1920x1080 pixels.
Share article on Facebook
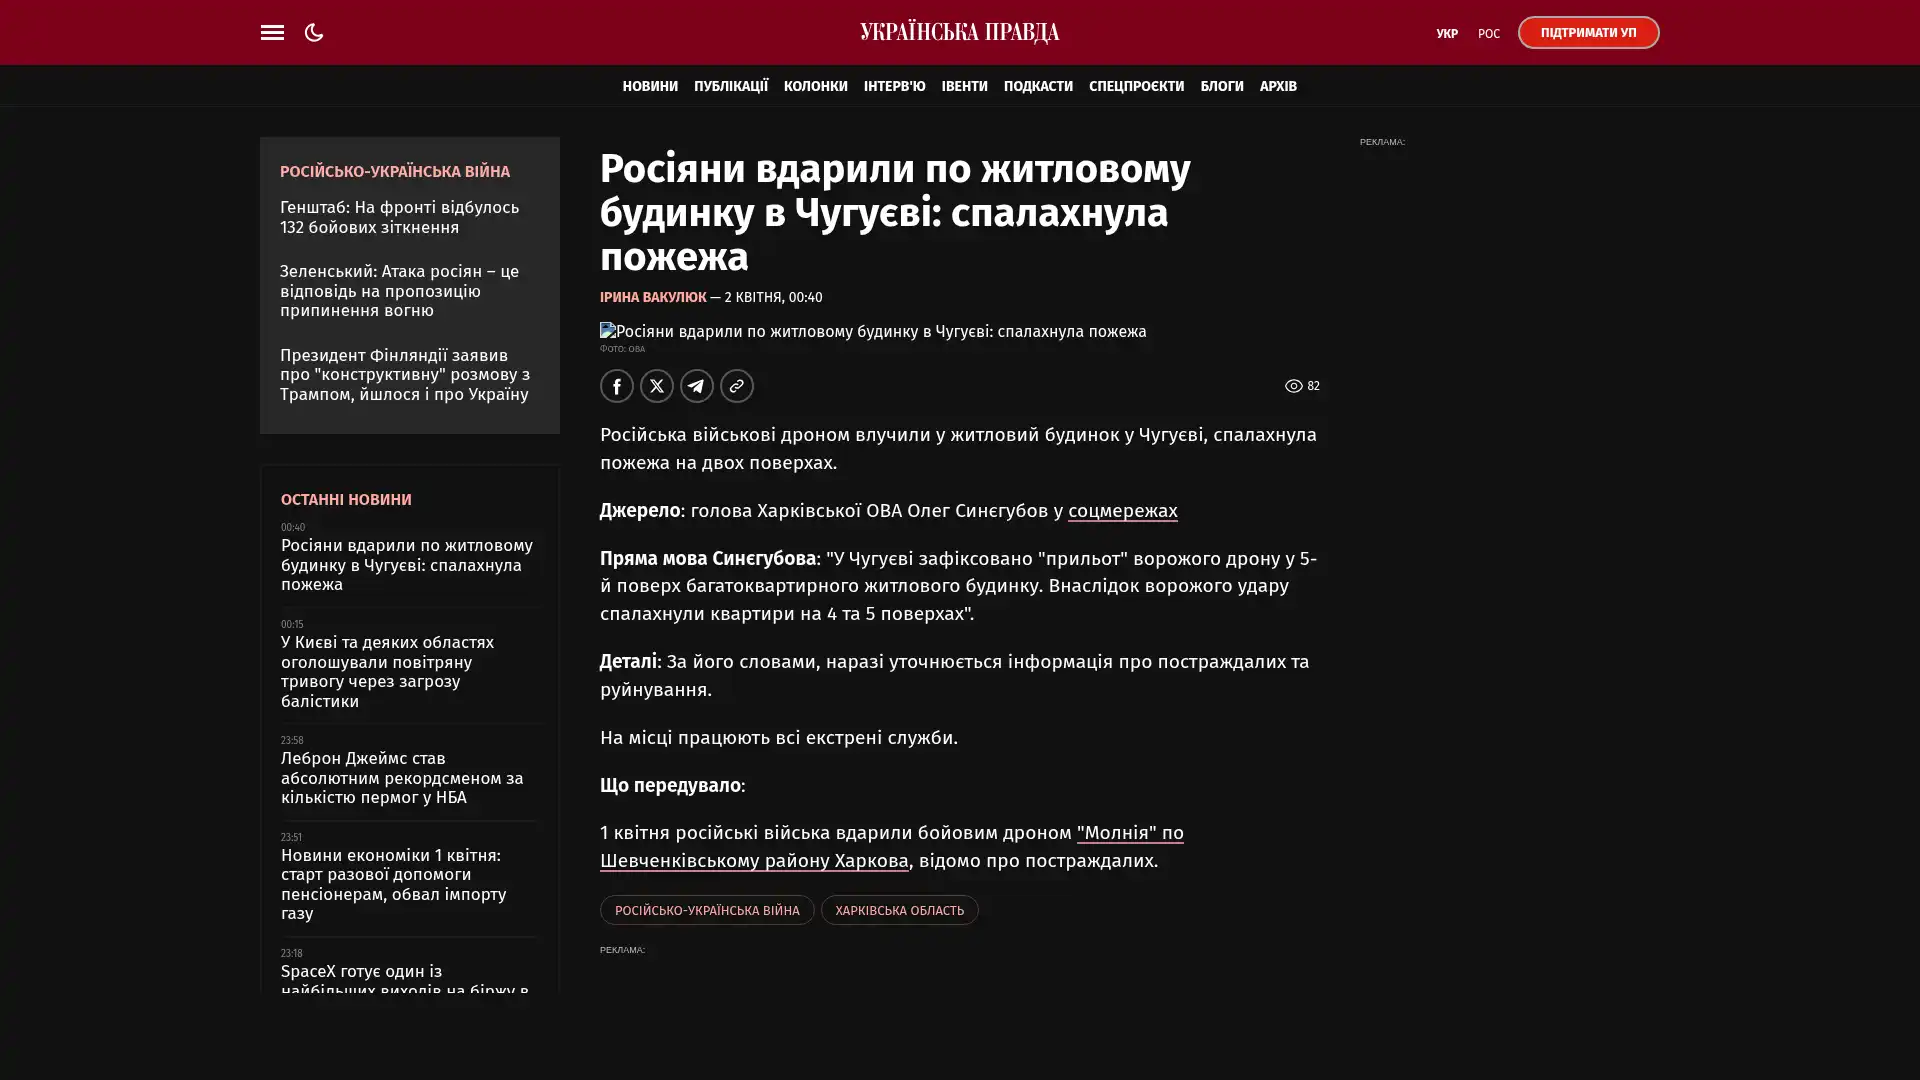coord(616,386)
